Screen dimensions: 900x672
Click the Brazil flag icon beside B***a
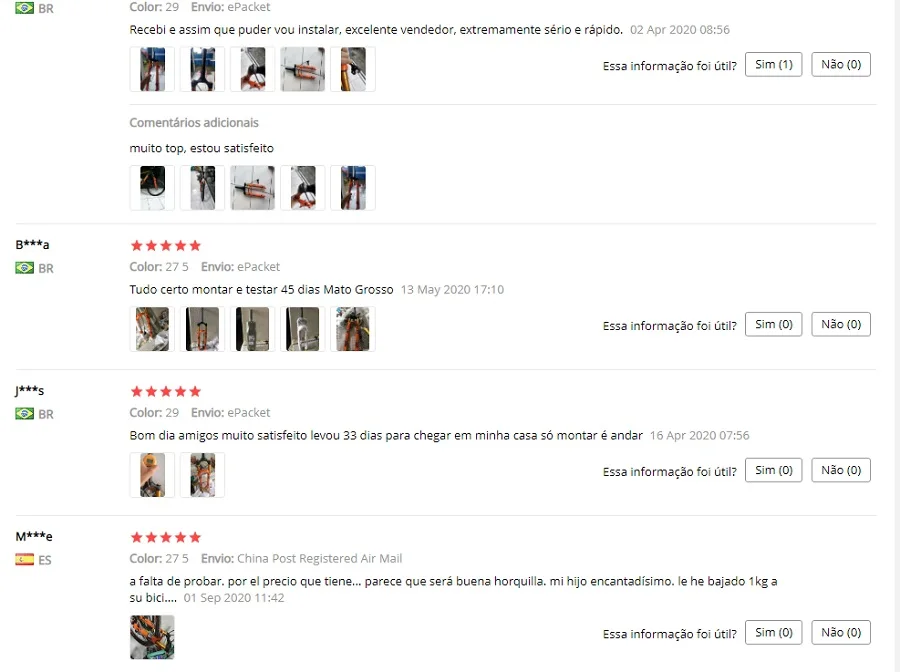(24, 268)
